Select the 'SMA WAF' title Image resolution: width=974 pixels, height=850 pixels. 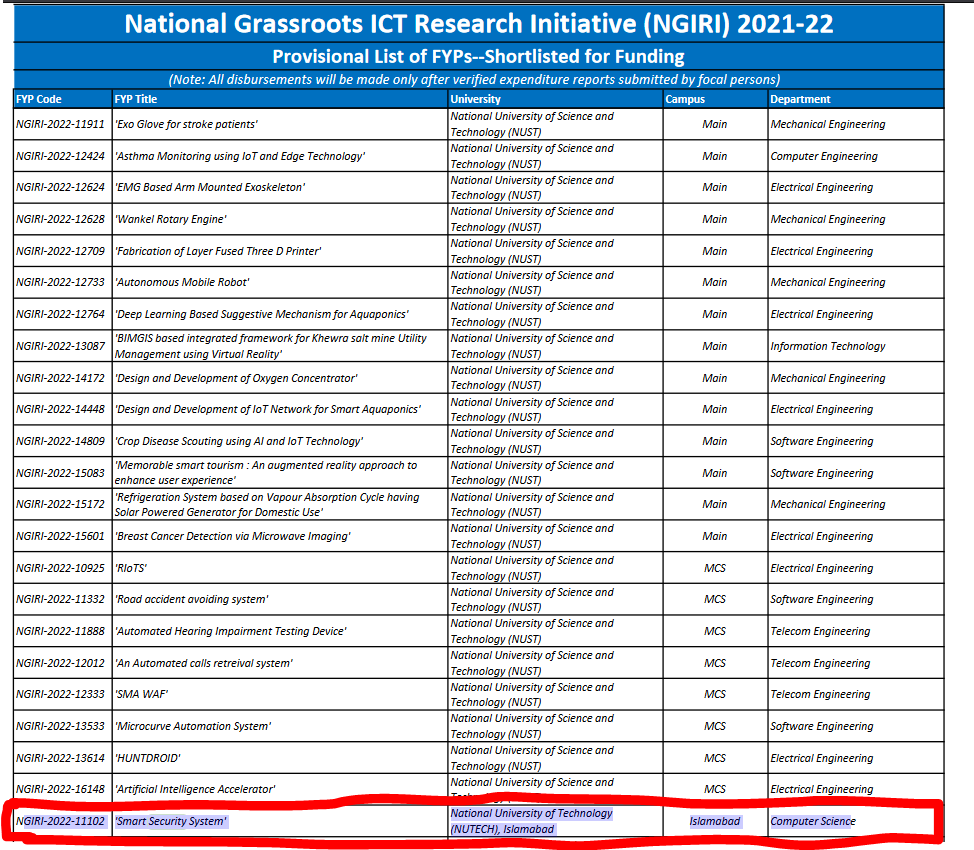(142, 695)
